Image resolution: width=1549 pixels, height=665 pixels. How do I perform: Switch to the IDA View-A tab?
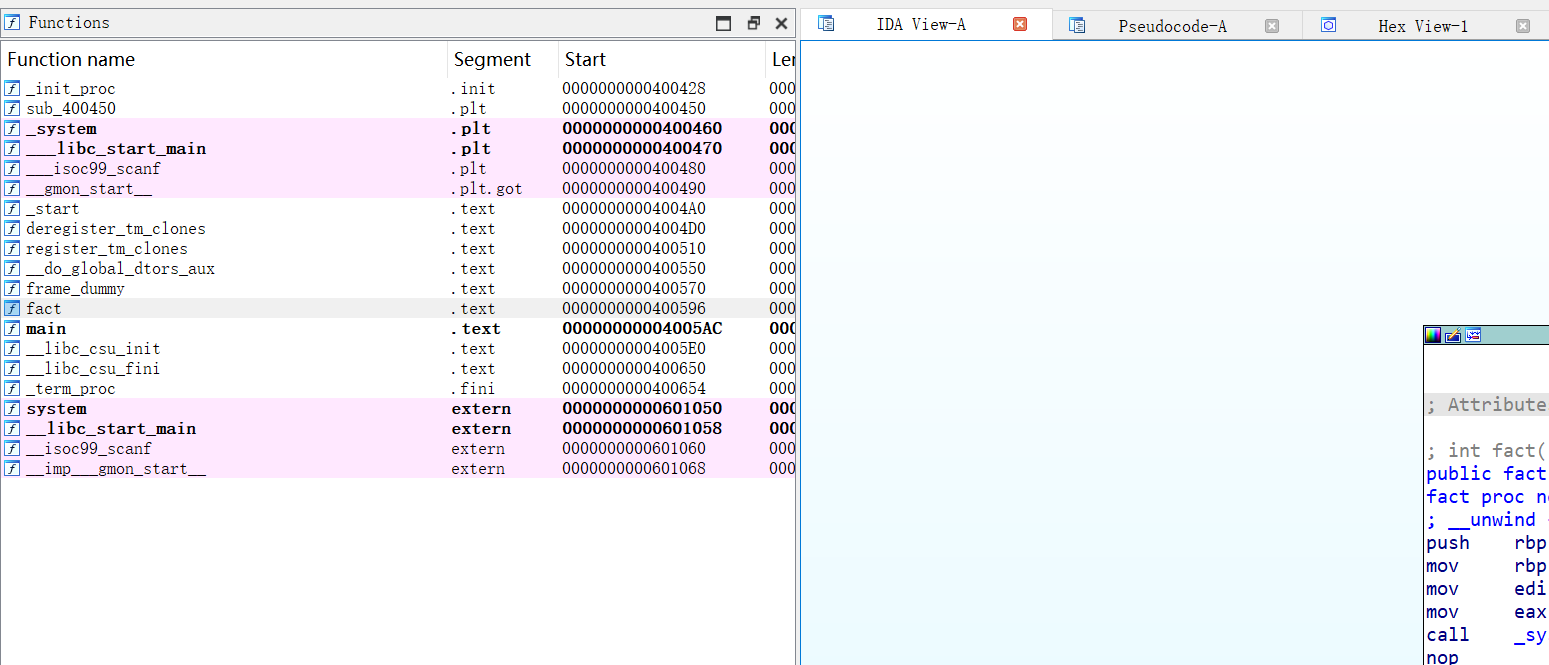pyautogui.click(x=921, y=25)
